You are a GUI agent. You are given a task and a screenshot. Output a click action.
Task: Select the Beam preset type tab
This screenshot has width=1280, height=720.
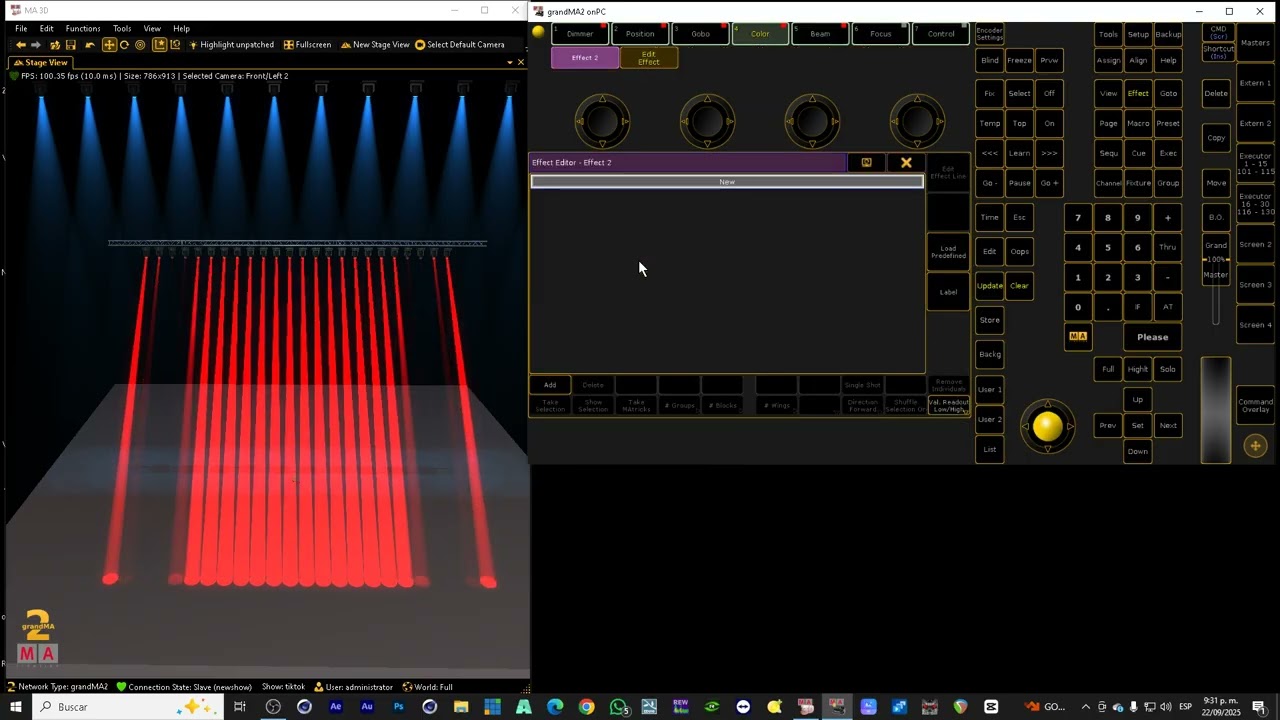[820, 34]
